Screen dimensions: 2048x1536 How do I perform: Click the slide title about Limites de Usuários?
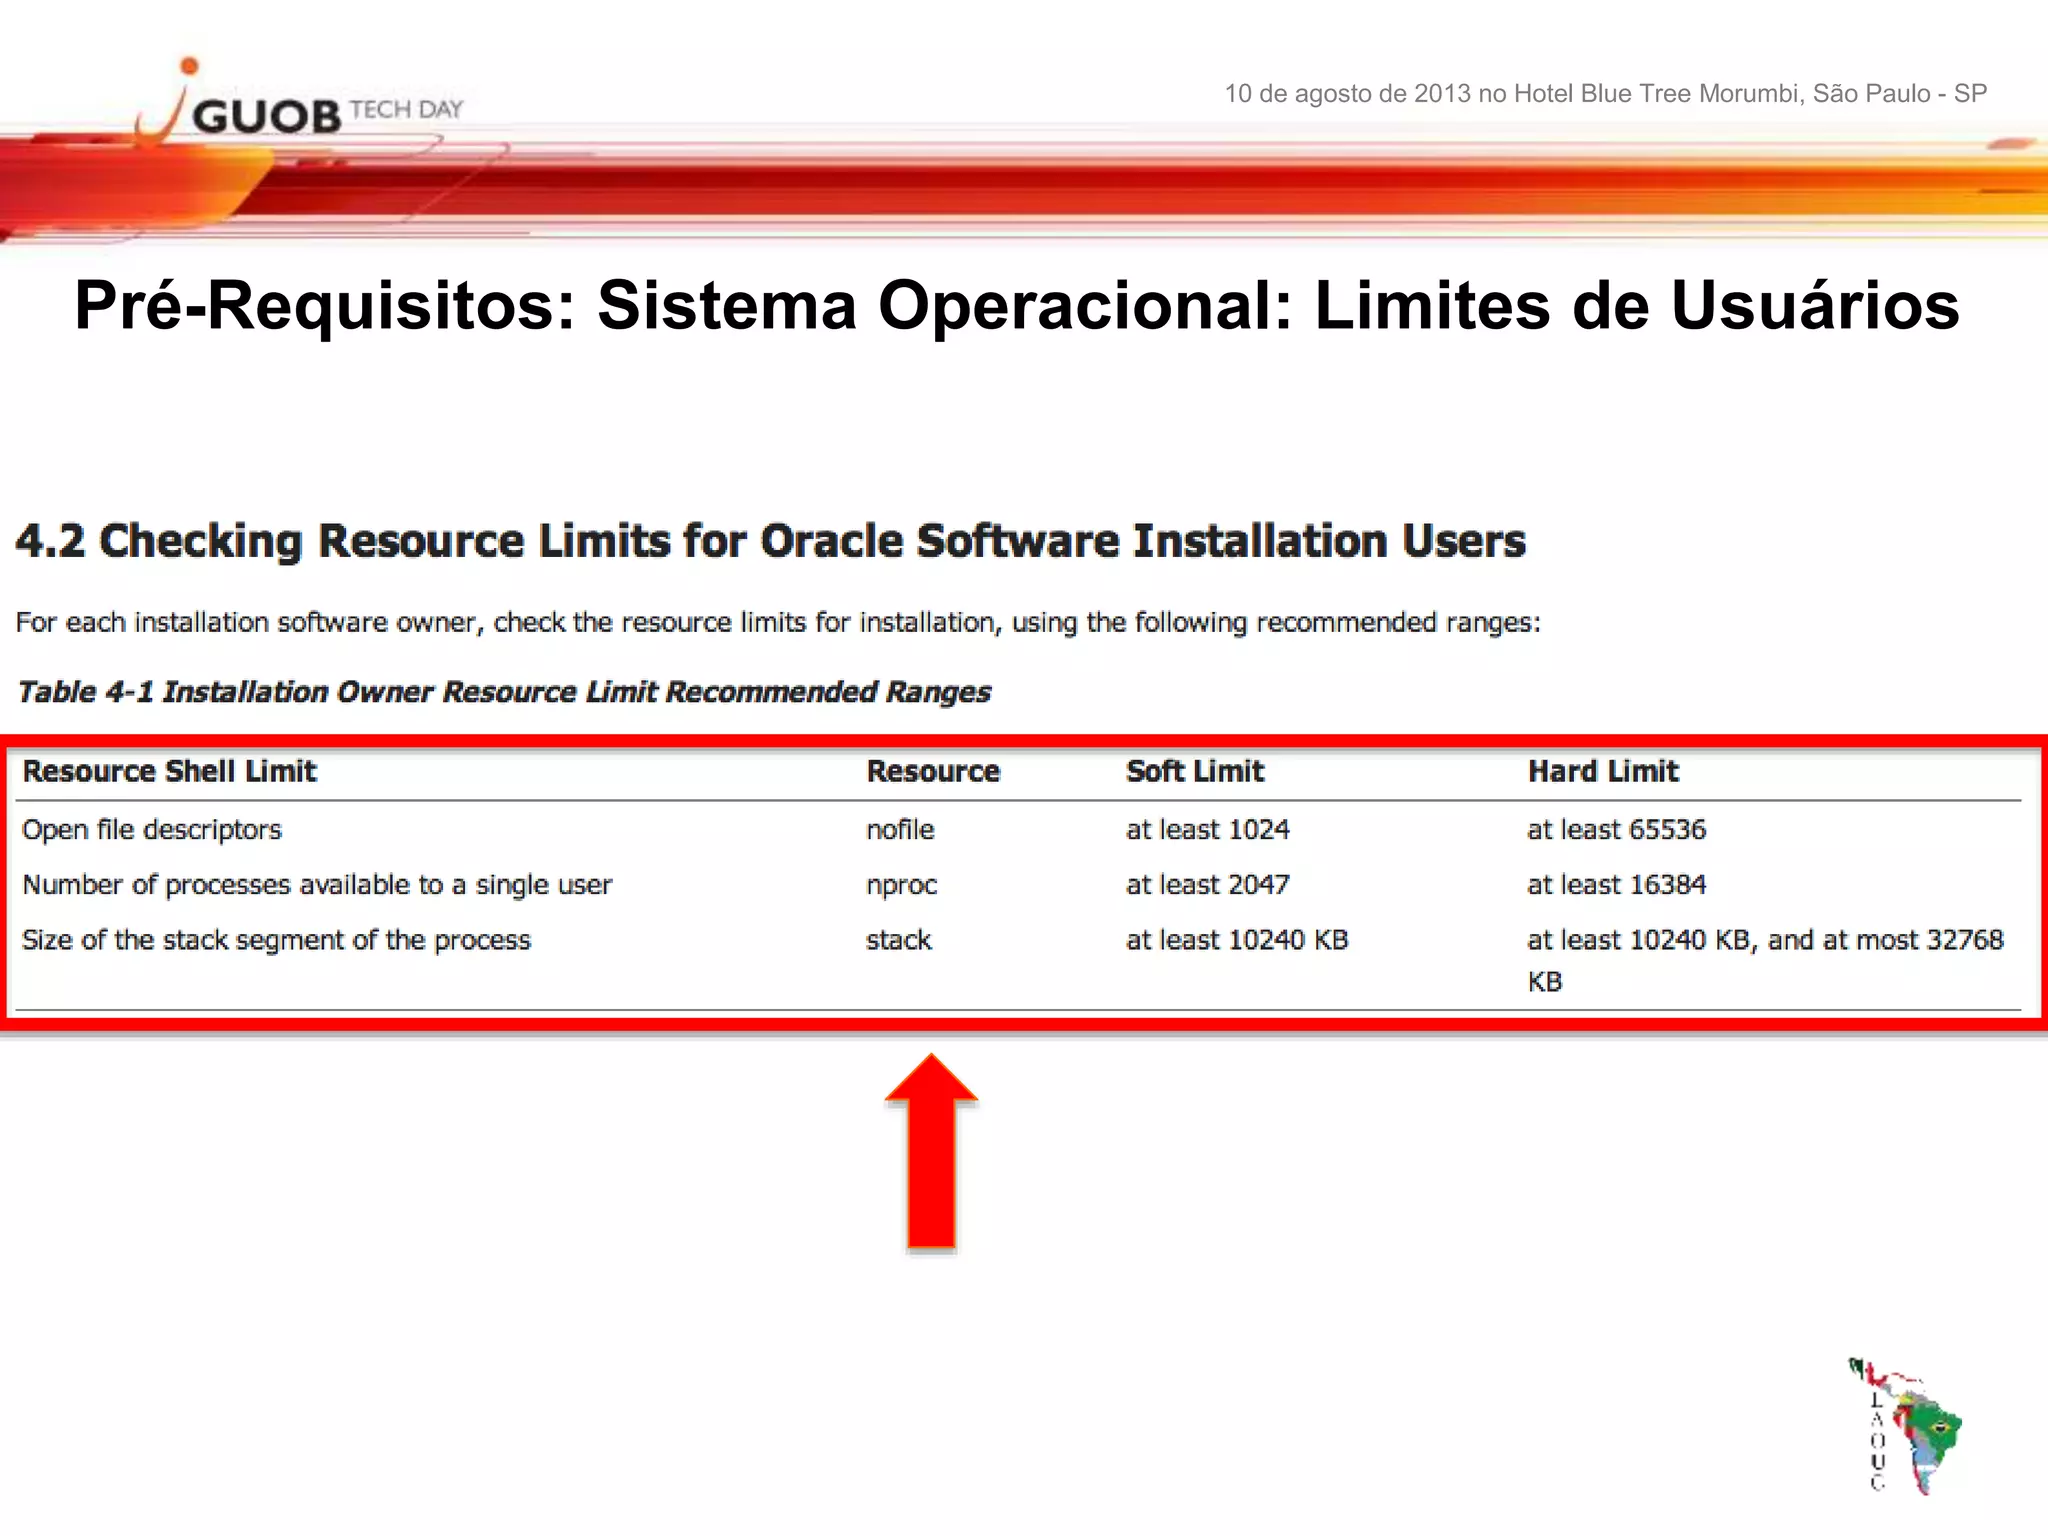1016,305
